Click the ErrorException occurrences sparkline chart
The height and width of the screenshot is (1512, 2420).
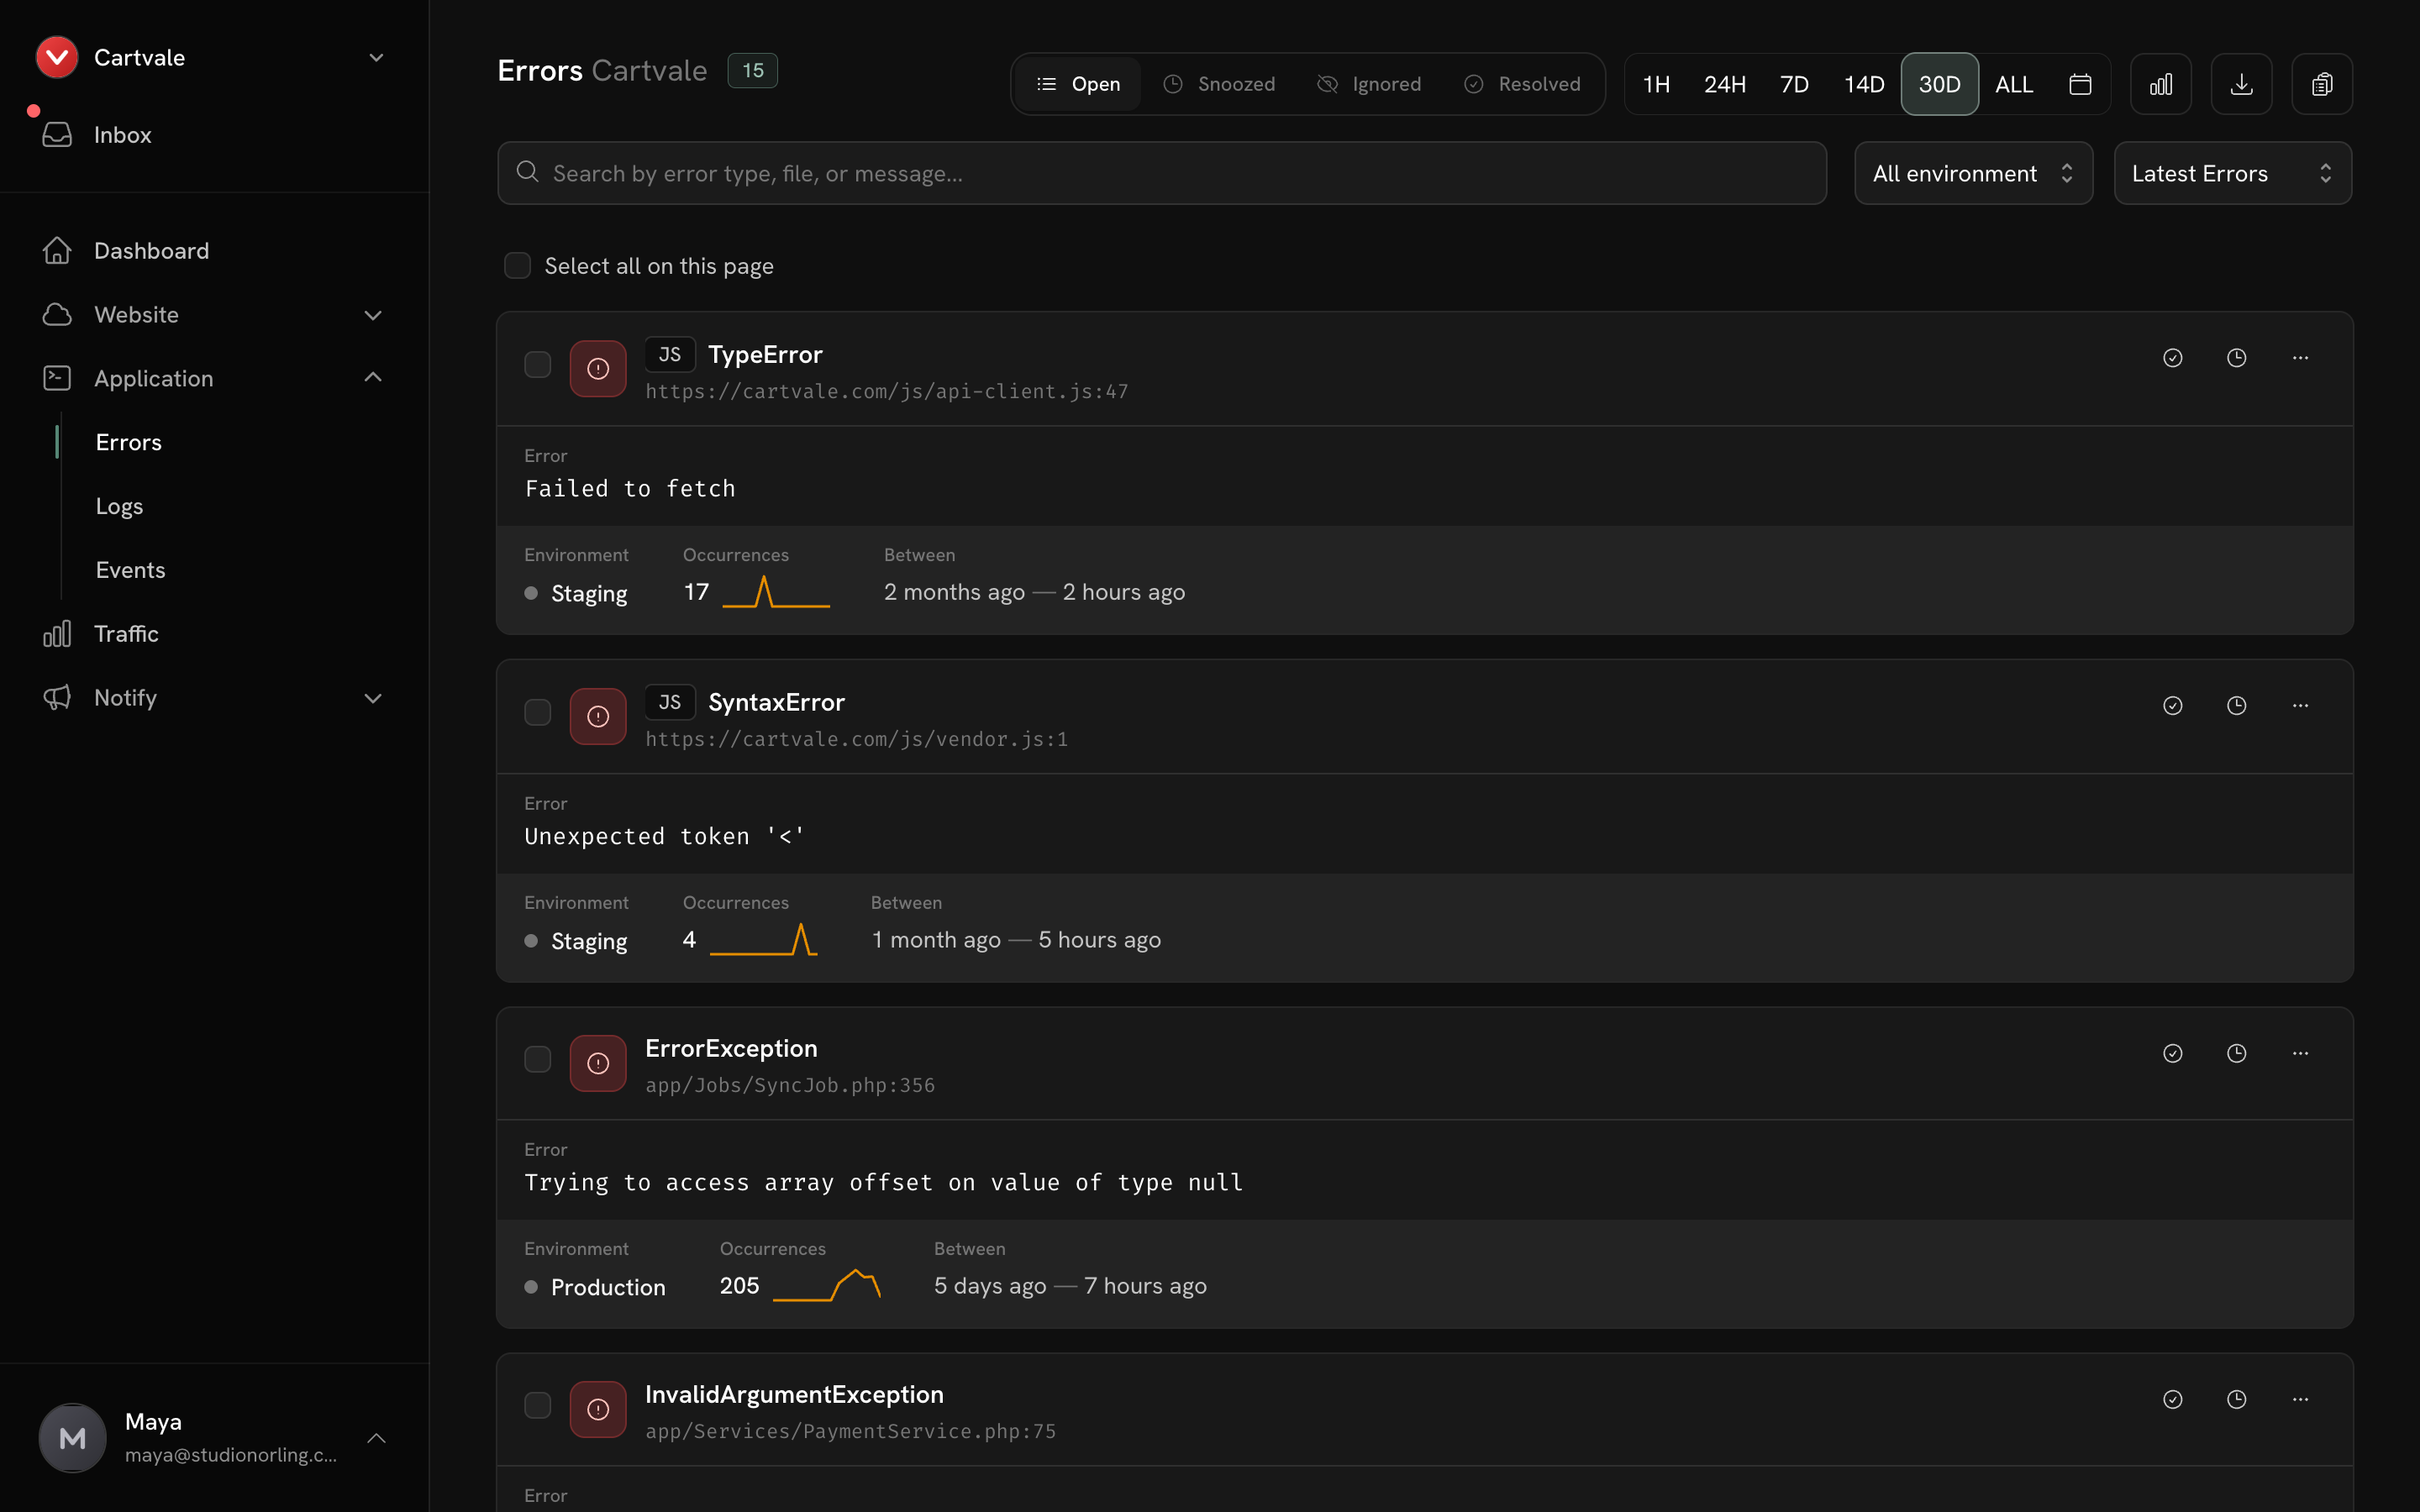click(x=827, y=1285)
